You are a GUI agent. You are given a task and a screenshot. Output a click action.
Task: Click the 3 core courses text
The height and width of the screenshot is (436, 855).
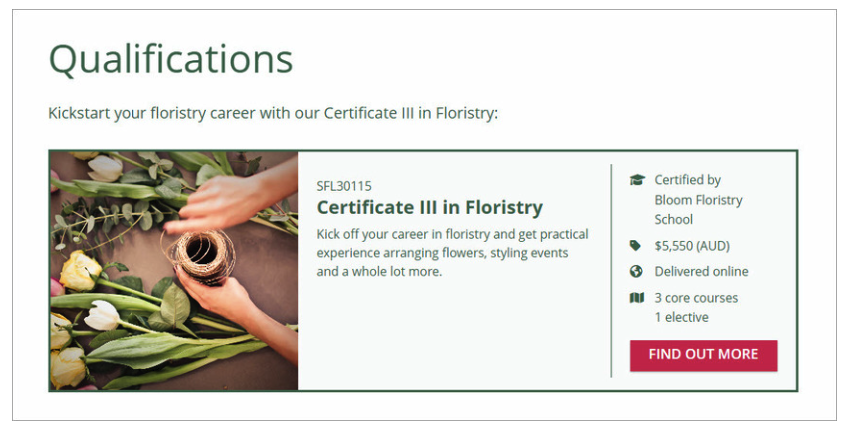[696, 298]
